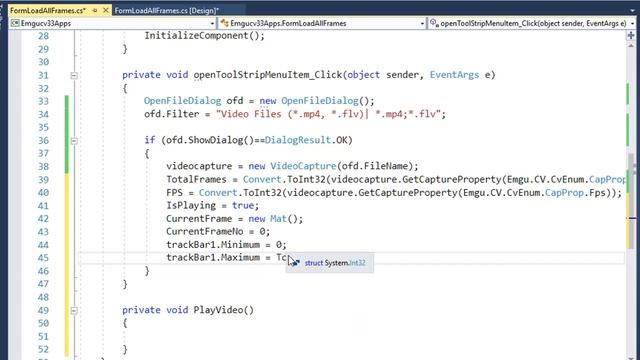The width and height of the screenshot is (640, 360).
Task: Collapse the if ShowDialog block outline
Action: (74, 141)
